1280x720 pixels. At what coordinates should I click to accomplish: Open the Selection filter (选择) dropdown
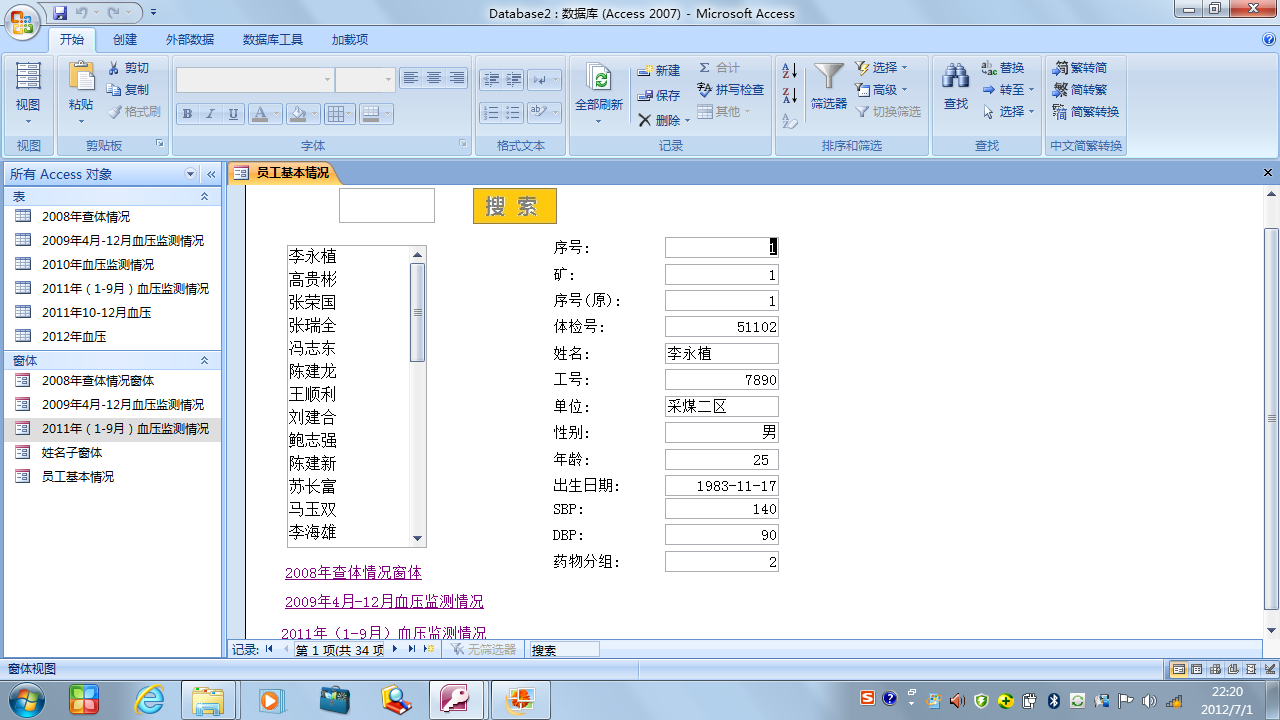(x=880, y=68)
